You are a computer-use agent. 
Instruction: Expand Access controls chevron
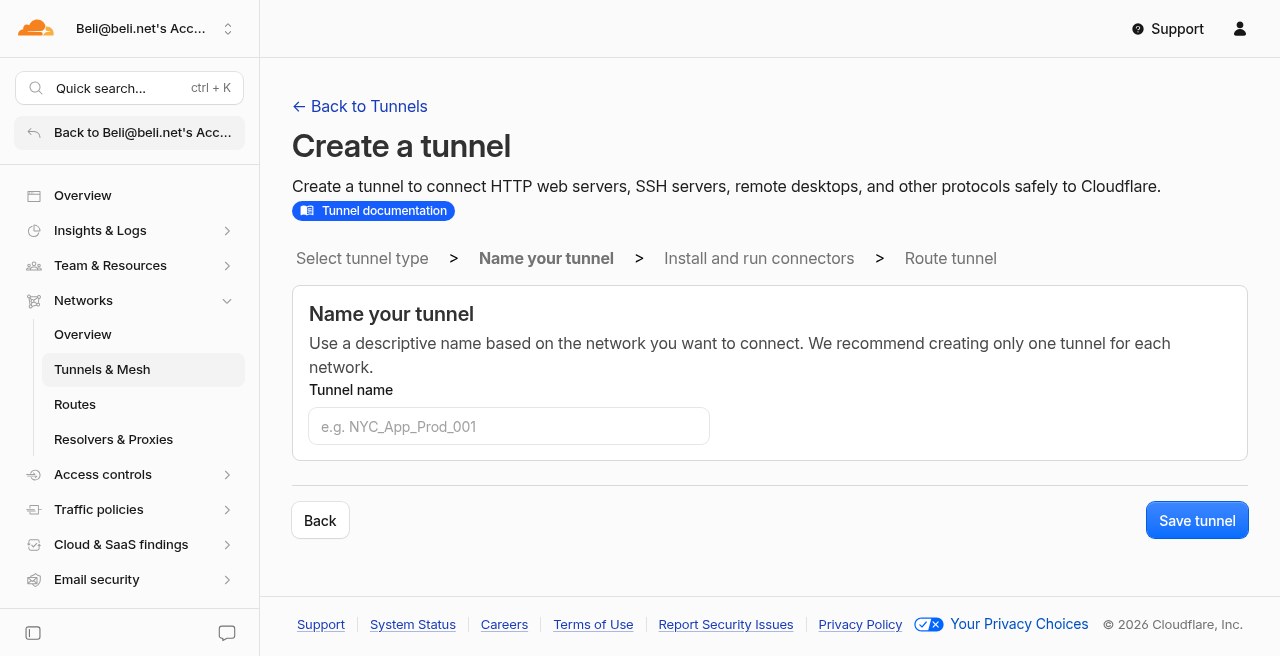(227, 475)
